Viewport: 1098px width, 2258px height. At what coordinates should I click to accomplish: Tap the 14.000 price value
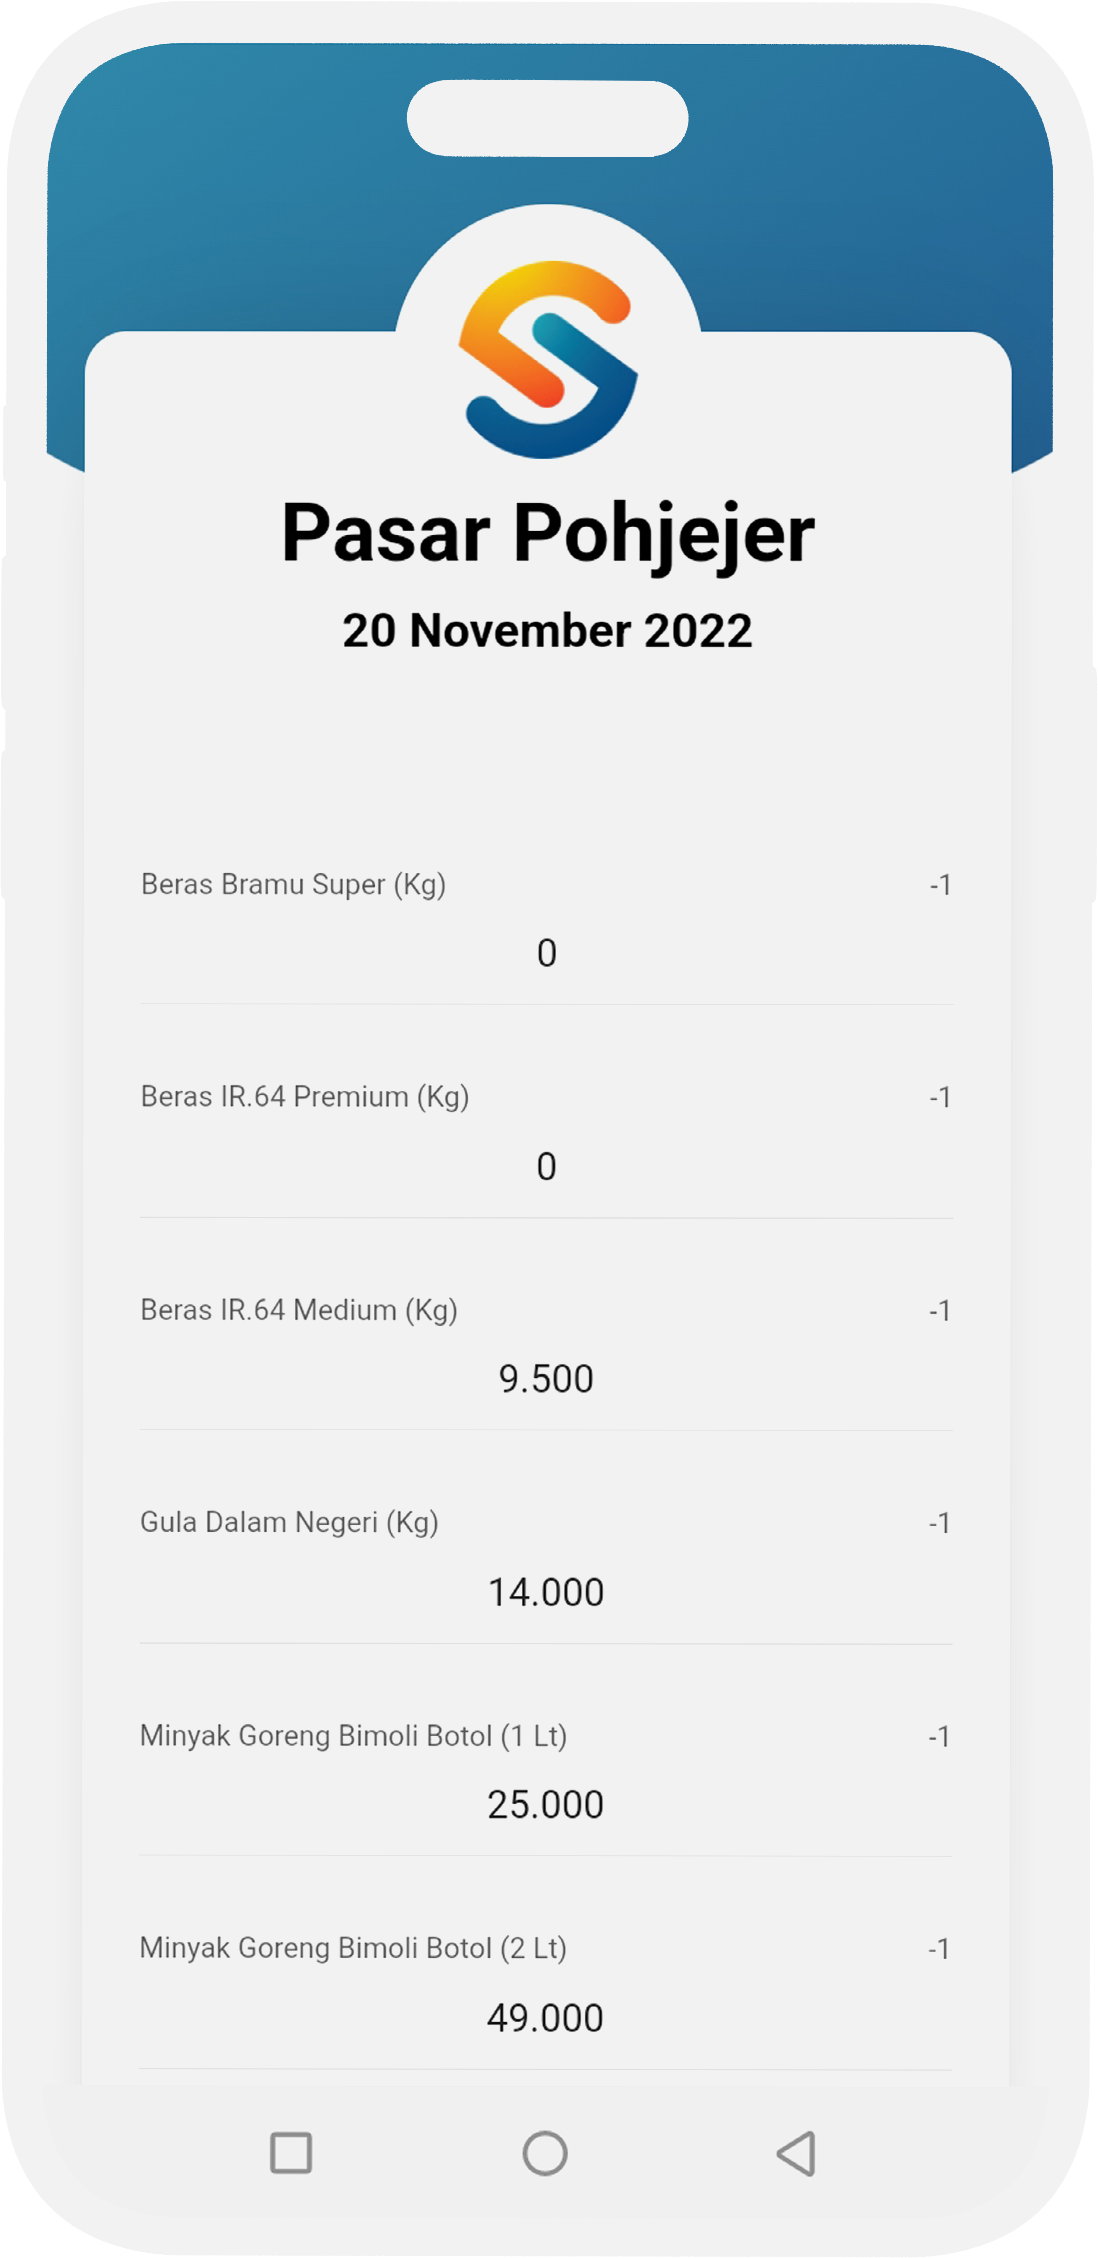pos(546,1592)
